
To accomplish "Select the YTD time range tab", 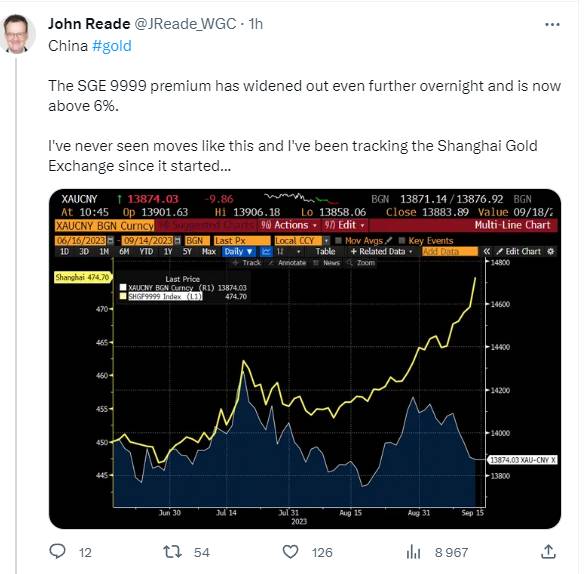I will (x=146, y=252).
